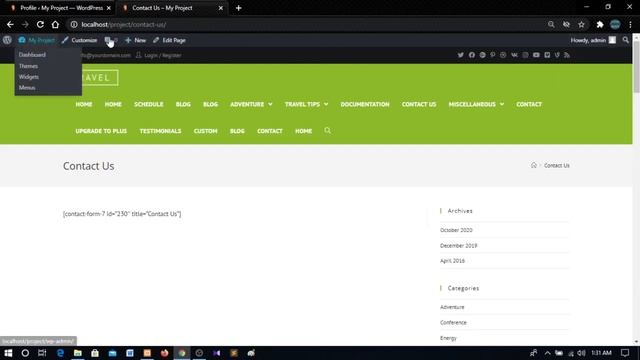Open Visual Studio from the taskbar
Viewport: 640px width, 360px height.
(x=216, y=353)
